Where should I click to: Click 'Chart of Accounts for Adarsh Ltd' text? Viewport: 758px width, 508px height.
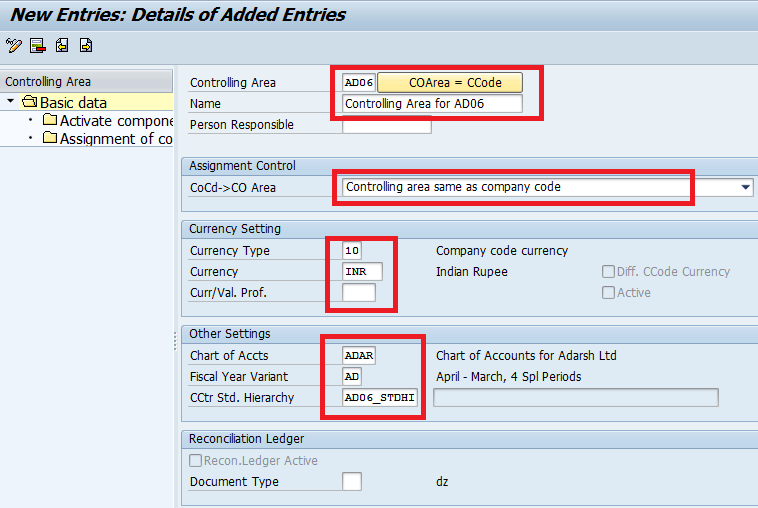pos(526,356)
